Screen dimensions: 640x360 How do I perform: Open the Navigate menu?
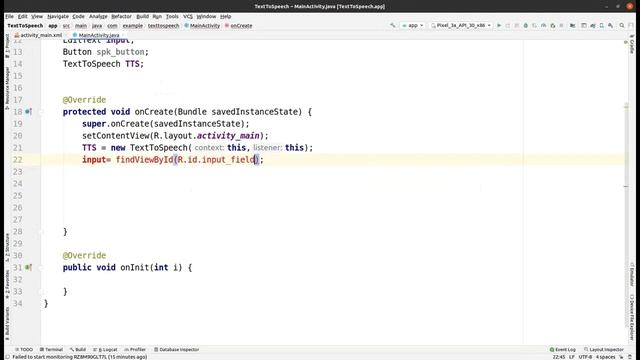(58, 16)
